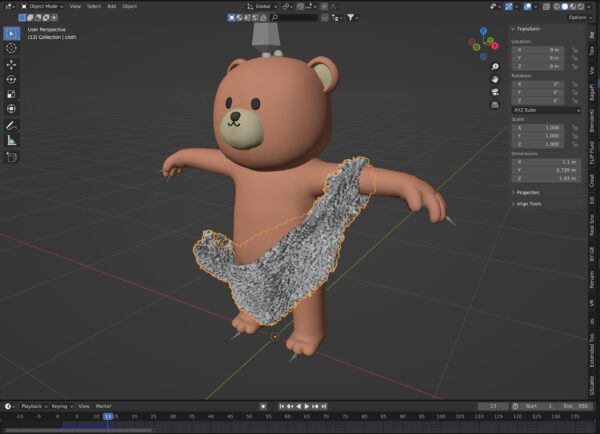Open the Add menu in the header

pyautogui.click(x=110, y=6)
